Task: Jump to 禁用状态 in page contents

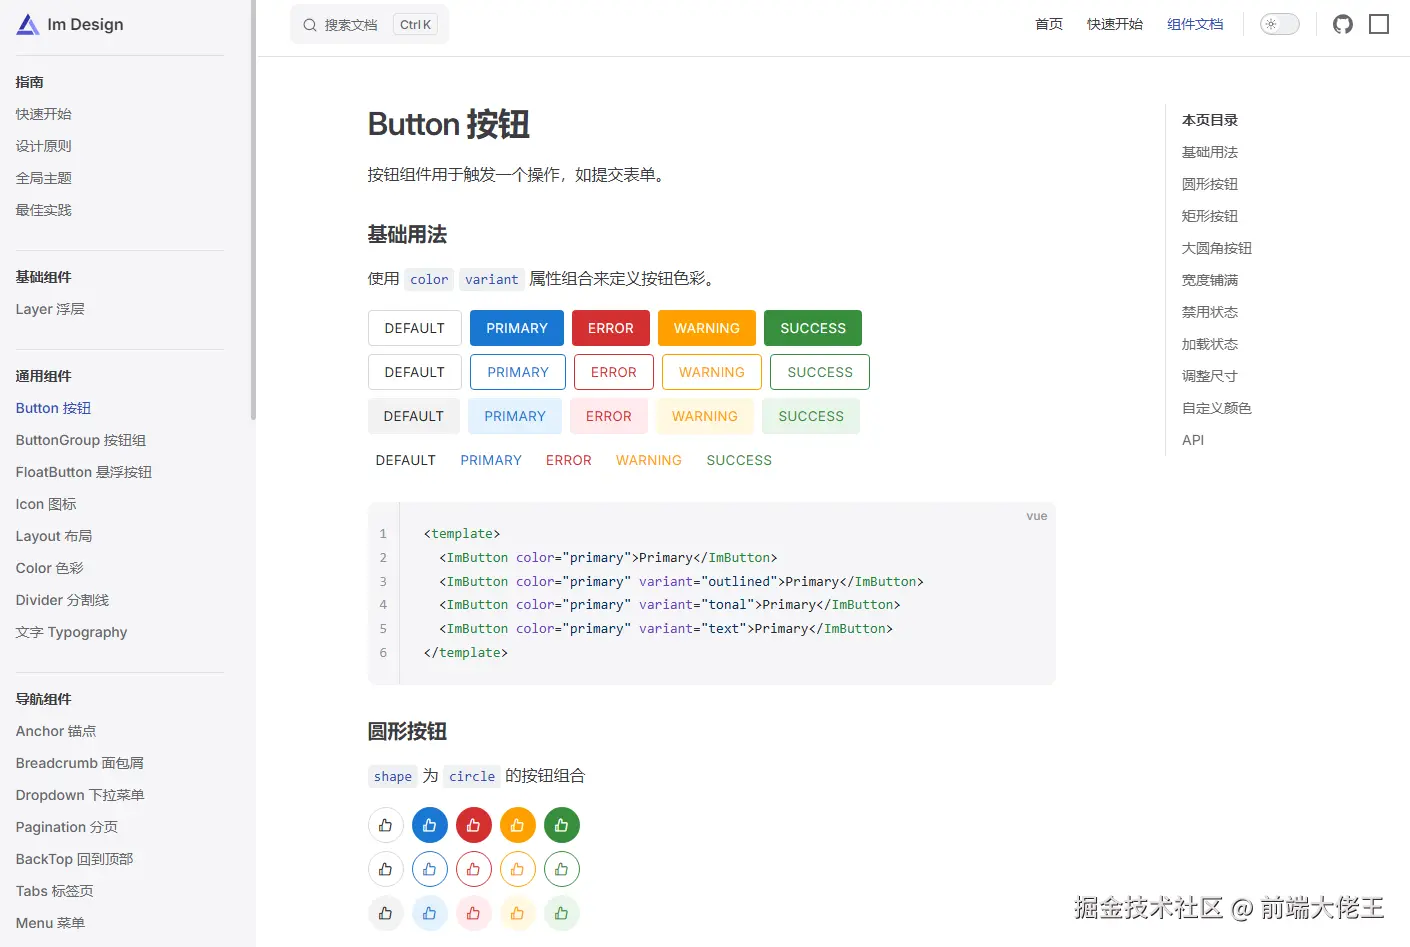Action: (1210, 312)
